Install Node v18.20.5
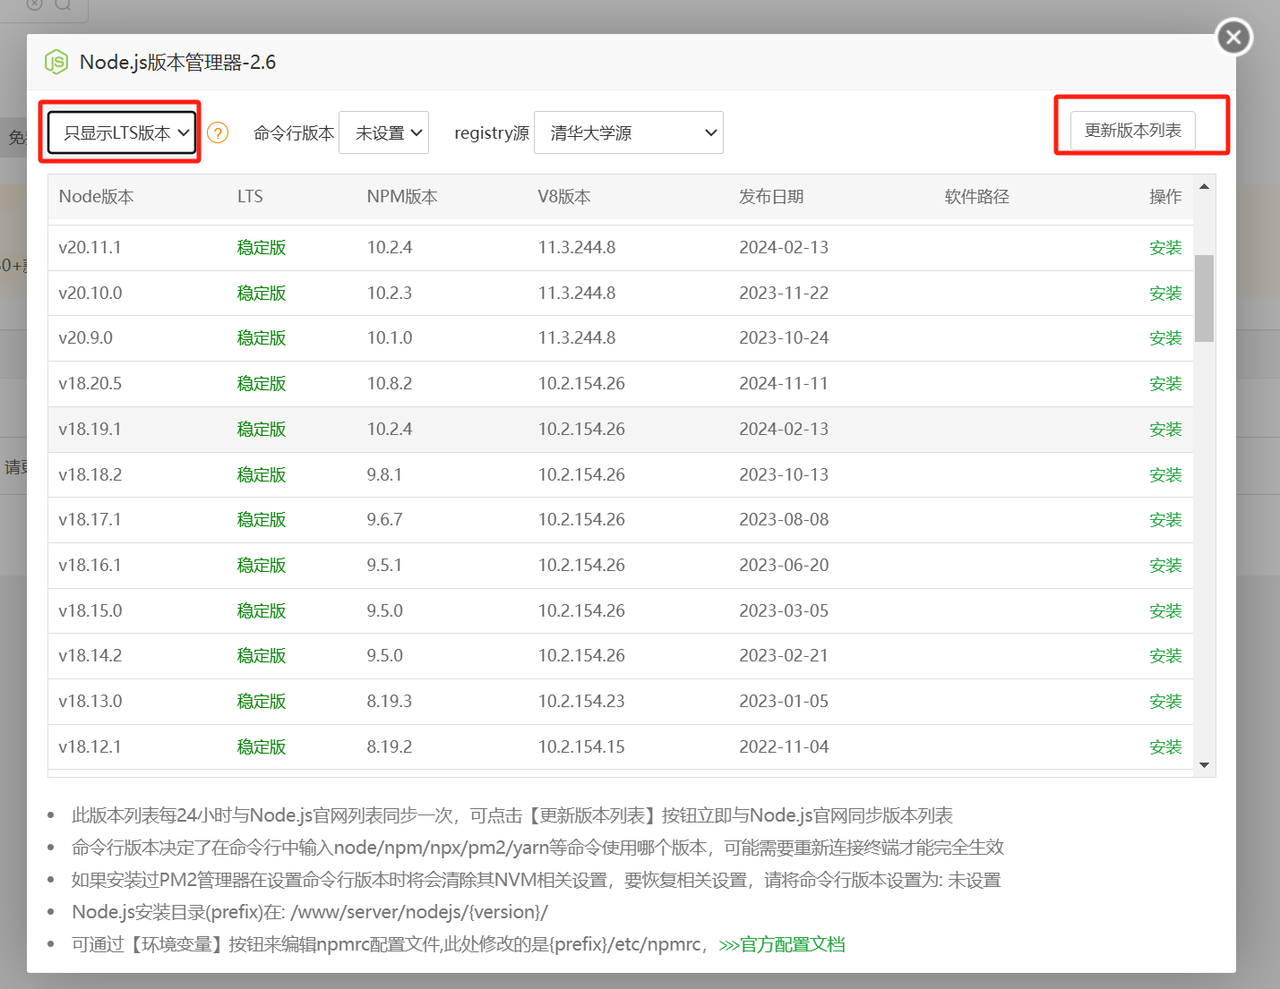The height and width of the screenshot is (989, 1280). point(1165,384)
